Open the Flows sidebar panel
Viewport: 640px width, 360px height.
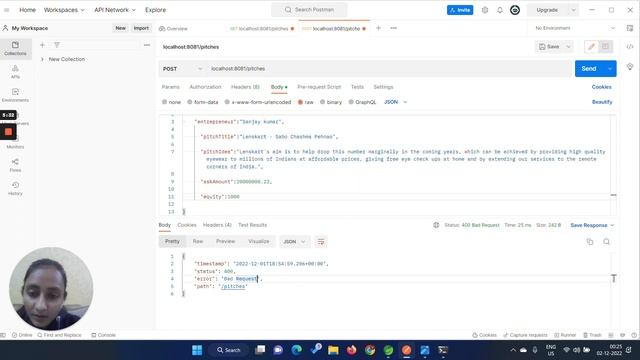[16, 165]
